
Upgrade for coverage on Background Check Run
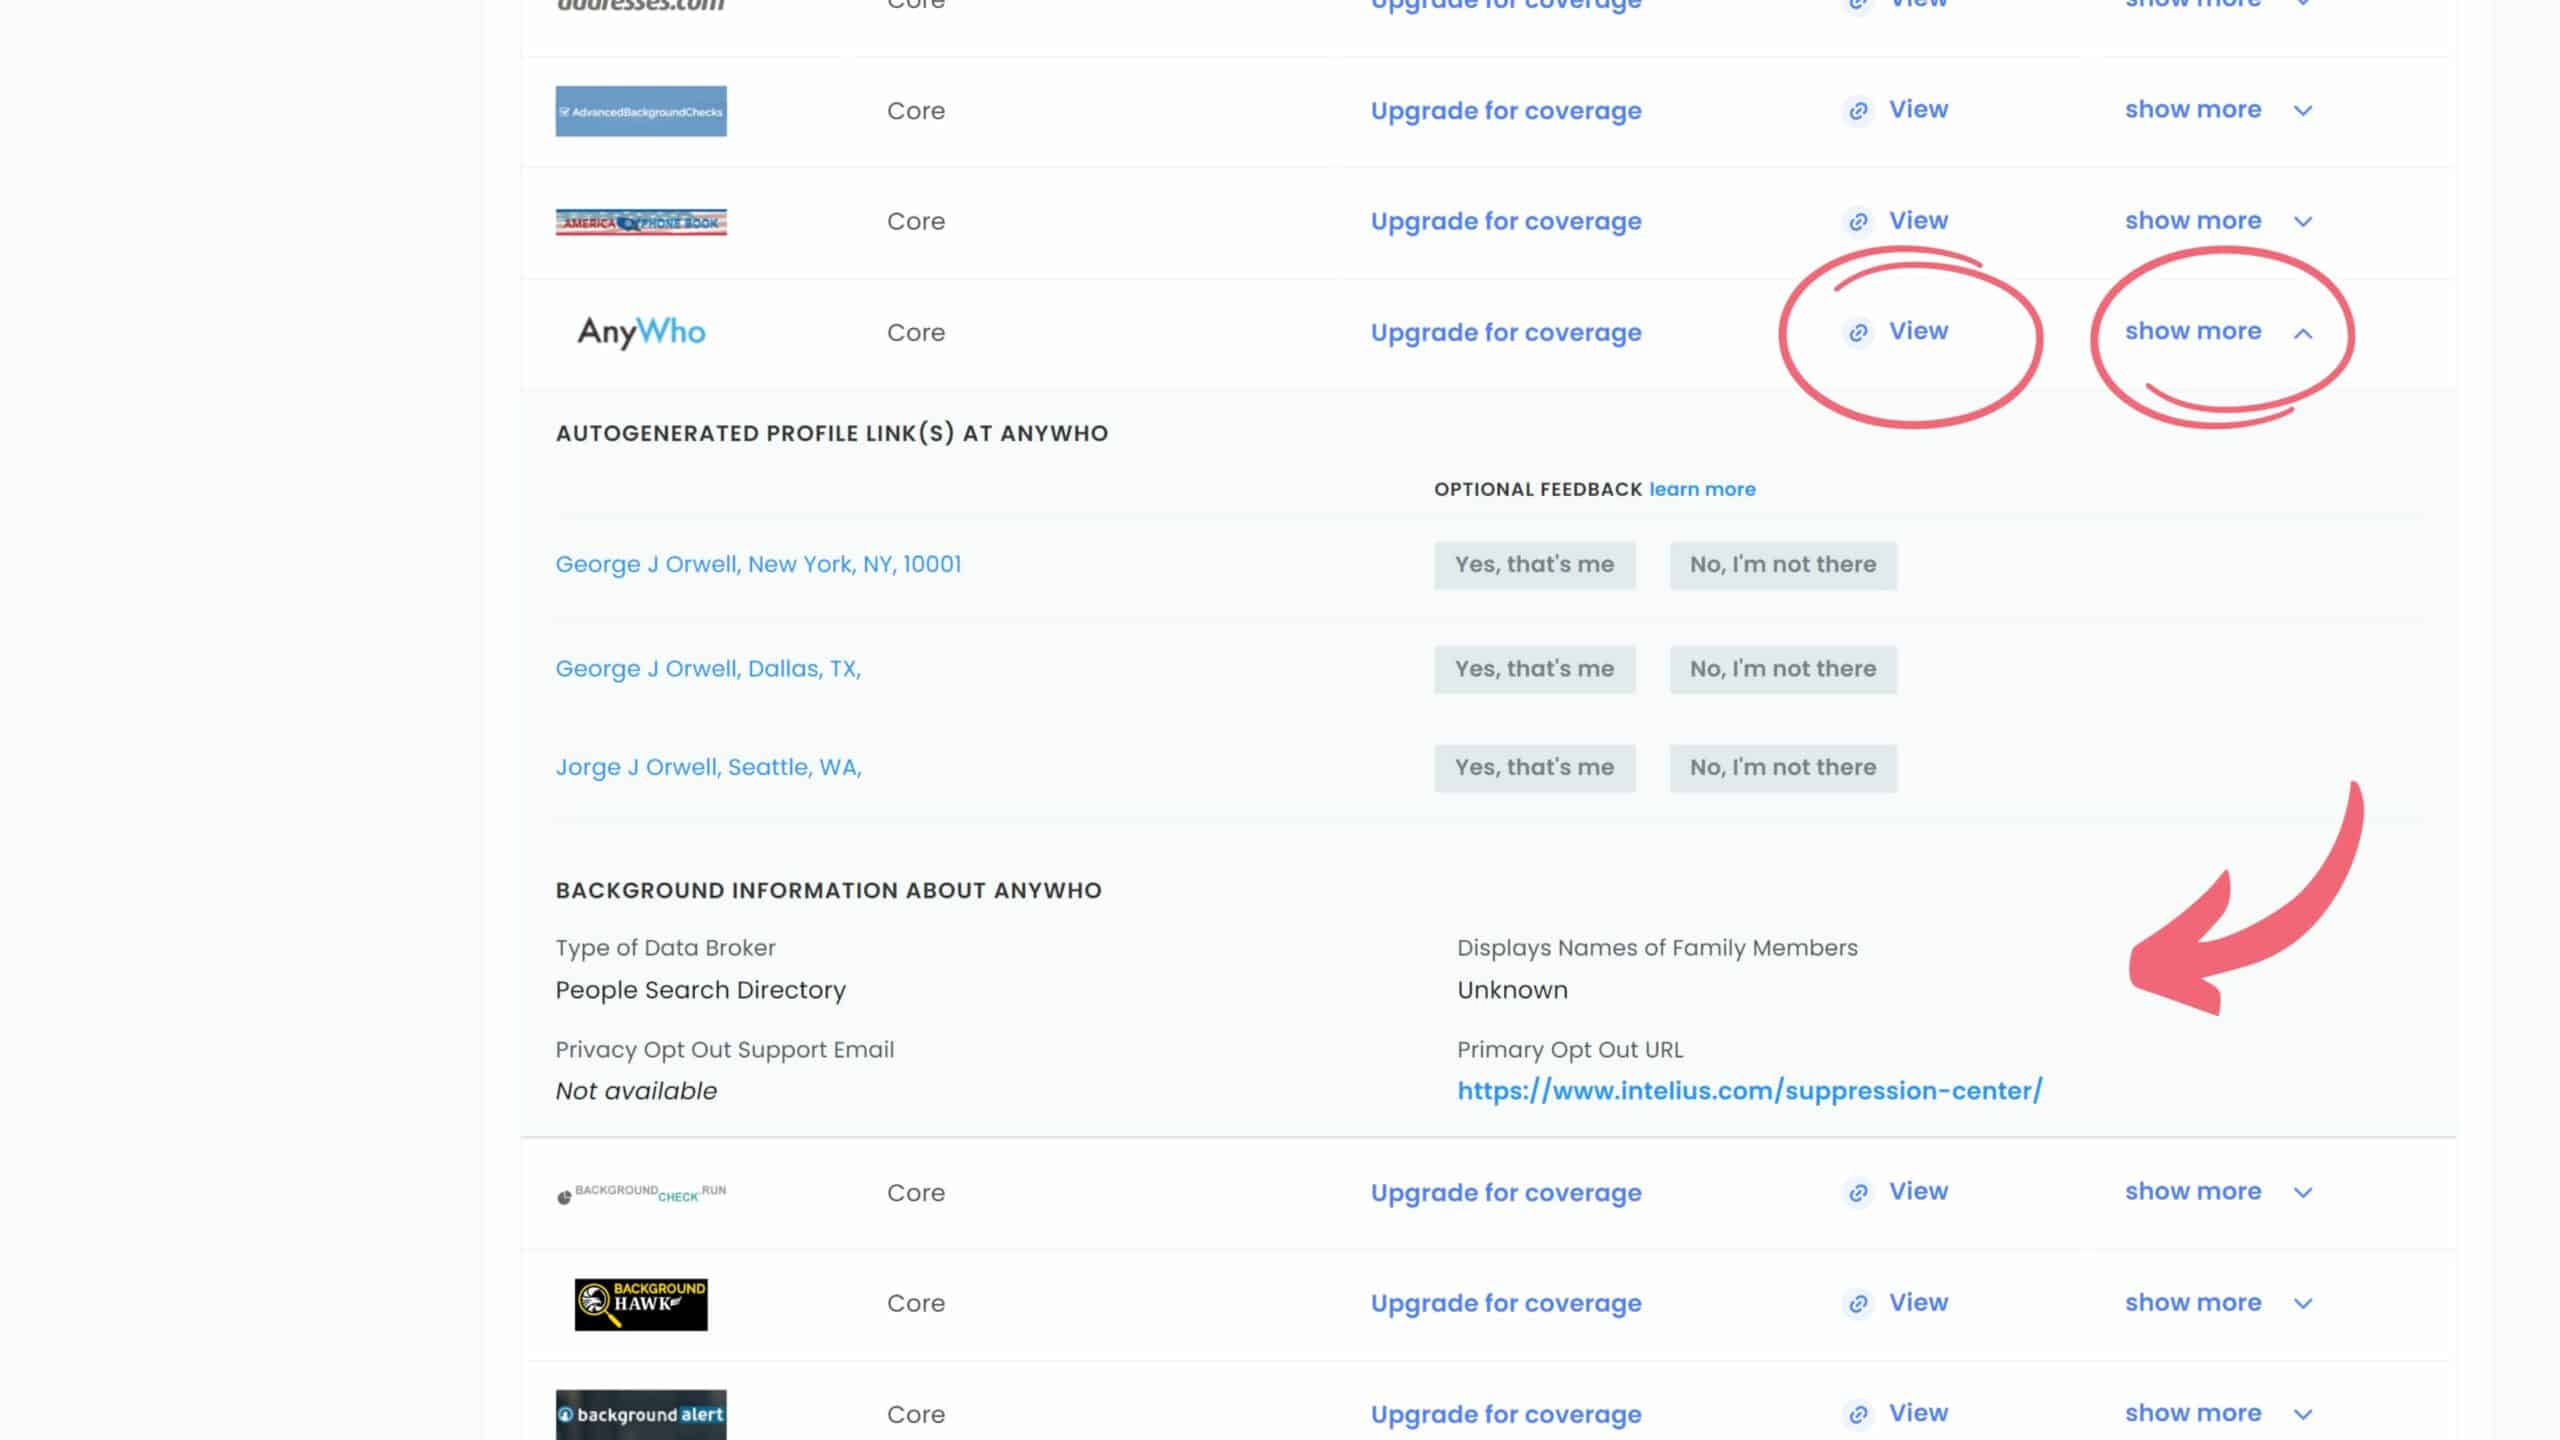pos(1506,1193)
